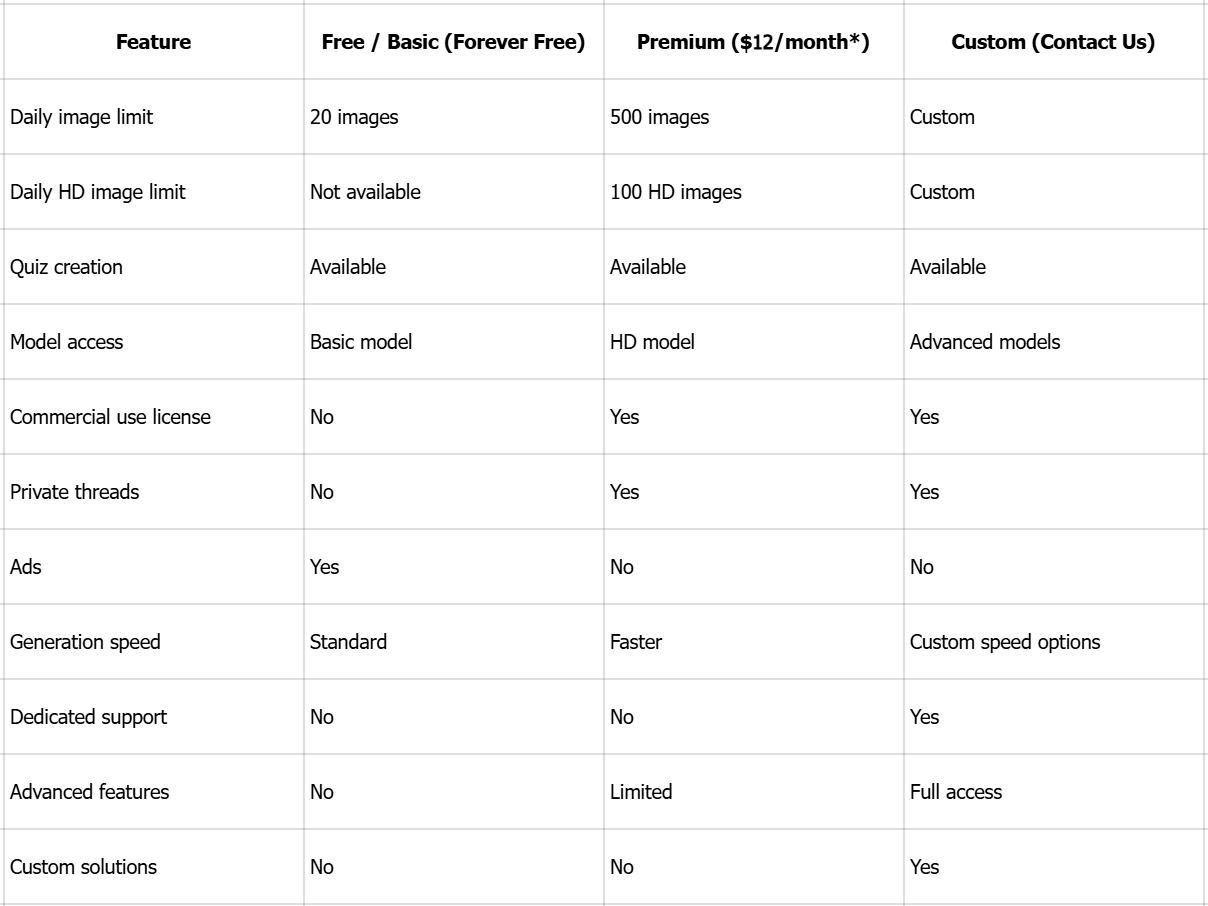This screenshot has width=1208, height=906.
Task: Select the Not available cell
Action: click(365, 192)
